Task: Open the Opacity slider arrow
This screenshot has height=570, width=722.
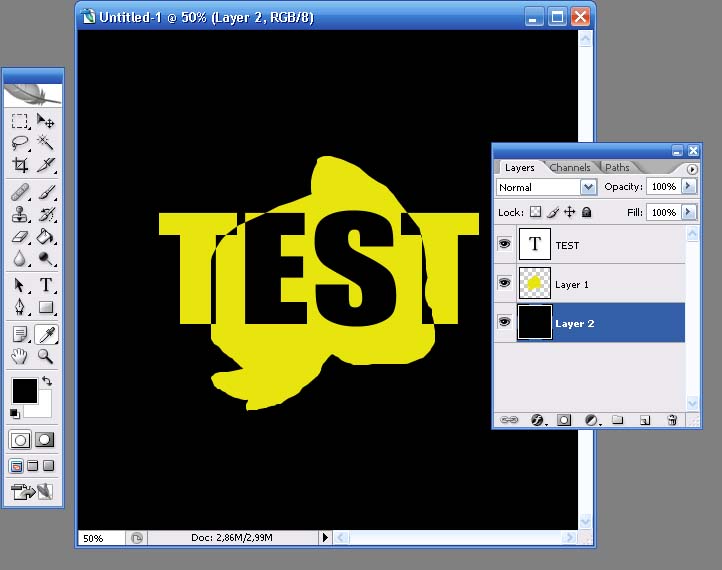Action: 689,186
